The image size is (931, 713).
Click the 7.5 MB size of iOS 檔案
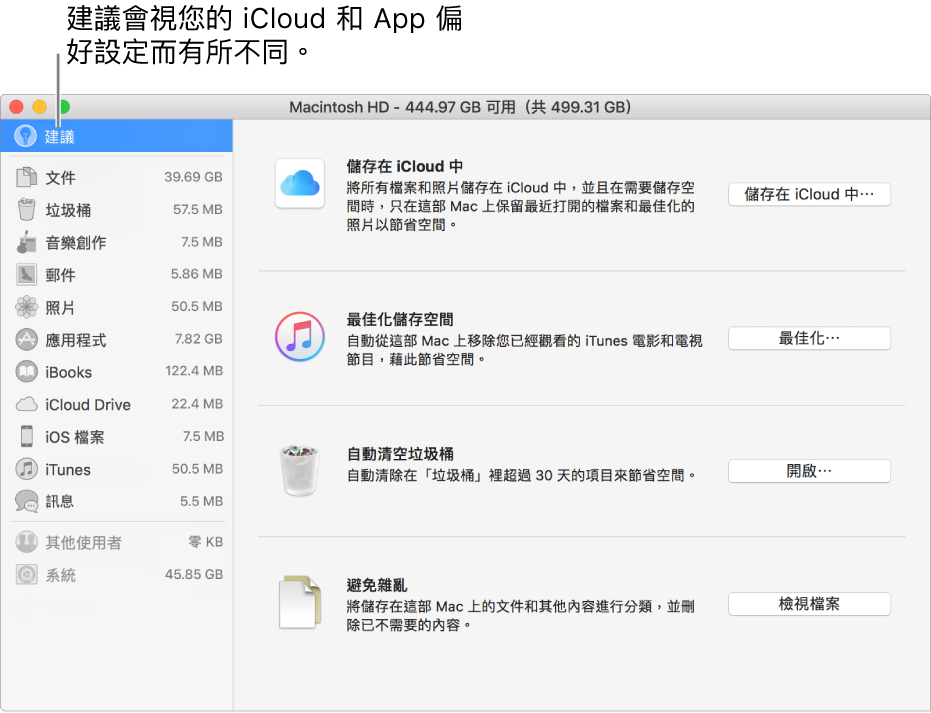[203, 436]
